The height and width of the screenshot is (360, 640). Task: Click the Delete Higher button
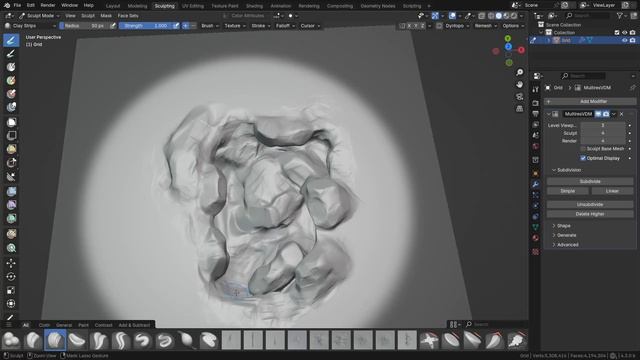(x=590, y=214)
